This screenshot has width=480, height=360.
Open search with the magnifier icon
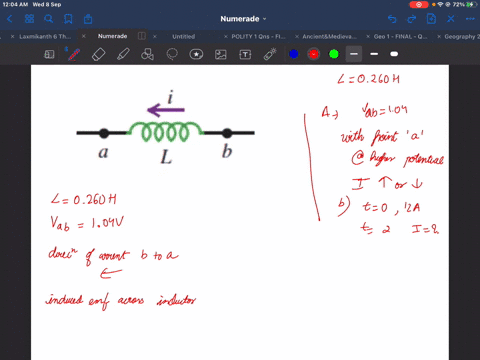coord(49,19)
